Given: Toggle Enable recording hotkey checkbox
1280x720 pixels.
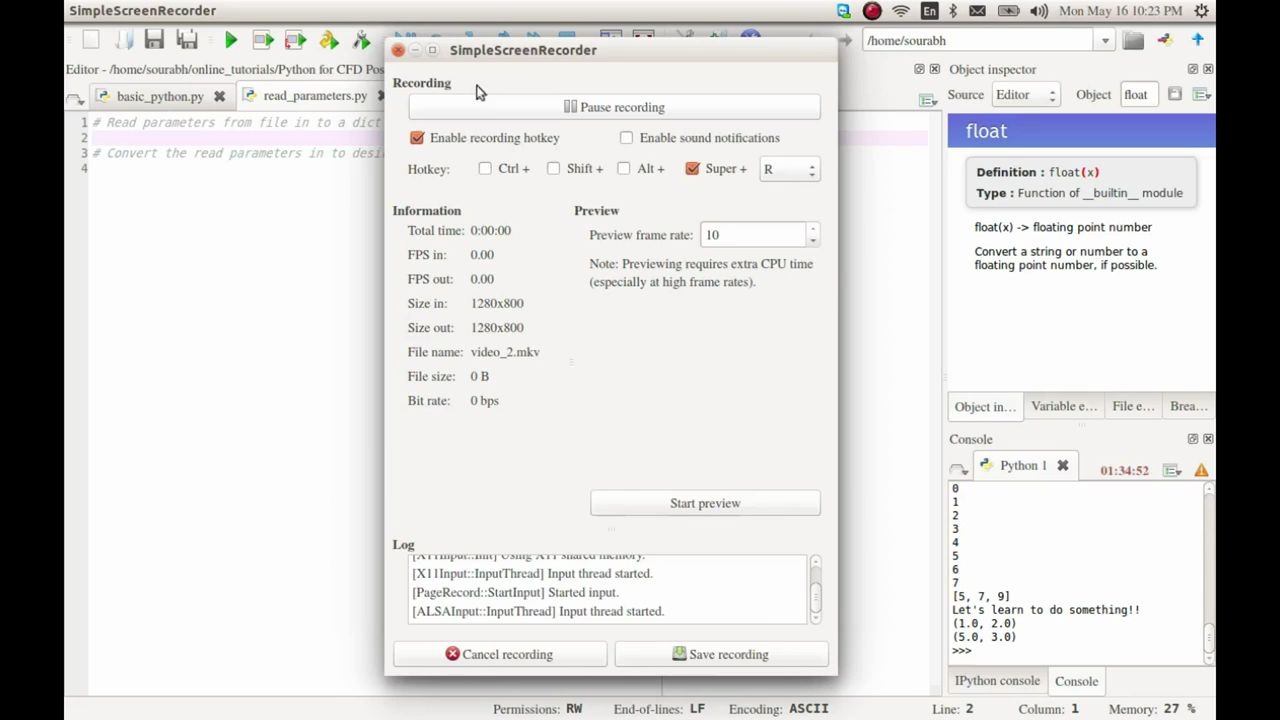Looking at the screenshot, I should point(417,138).
